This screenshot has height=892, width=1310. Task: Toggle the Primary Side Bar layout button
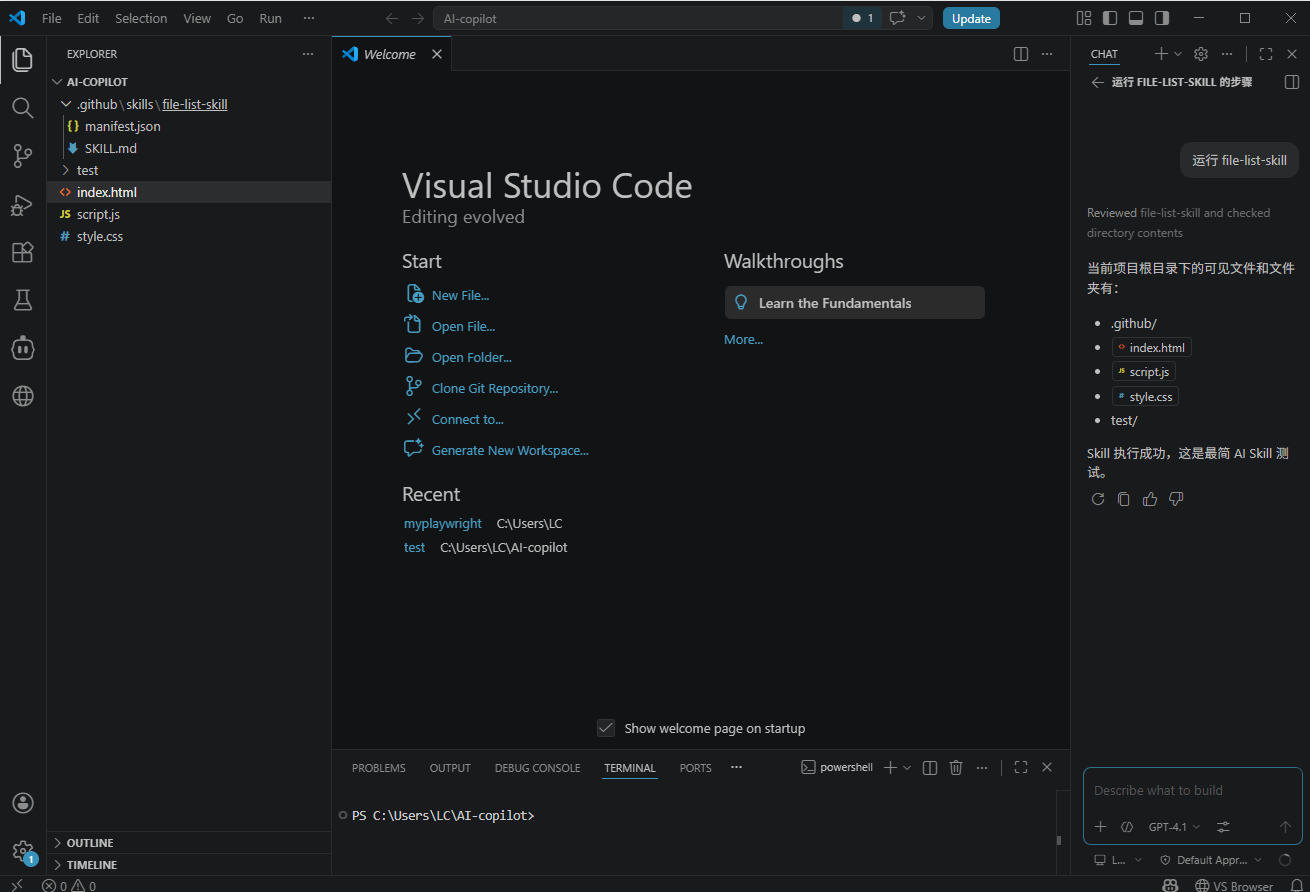[x=1110, y=18]
